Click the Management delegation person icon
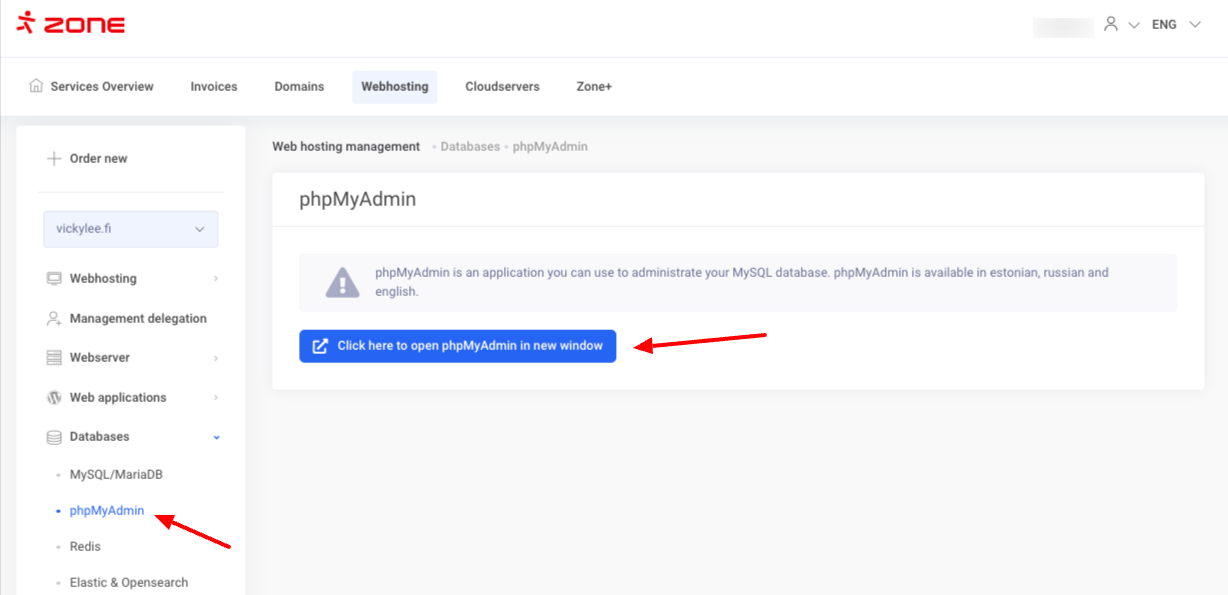Image resolution: width=1228 pixels, height=595 pixels. click(x=54, y=318)
